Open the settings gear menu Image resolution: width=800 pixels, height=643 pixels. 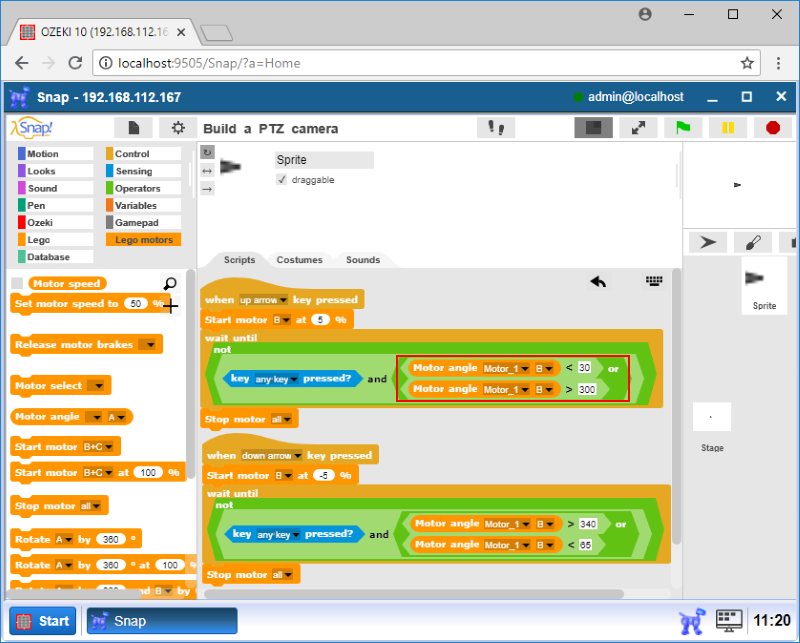point(178,128)
